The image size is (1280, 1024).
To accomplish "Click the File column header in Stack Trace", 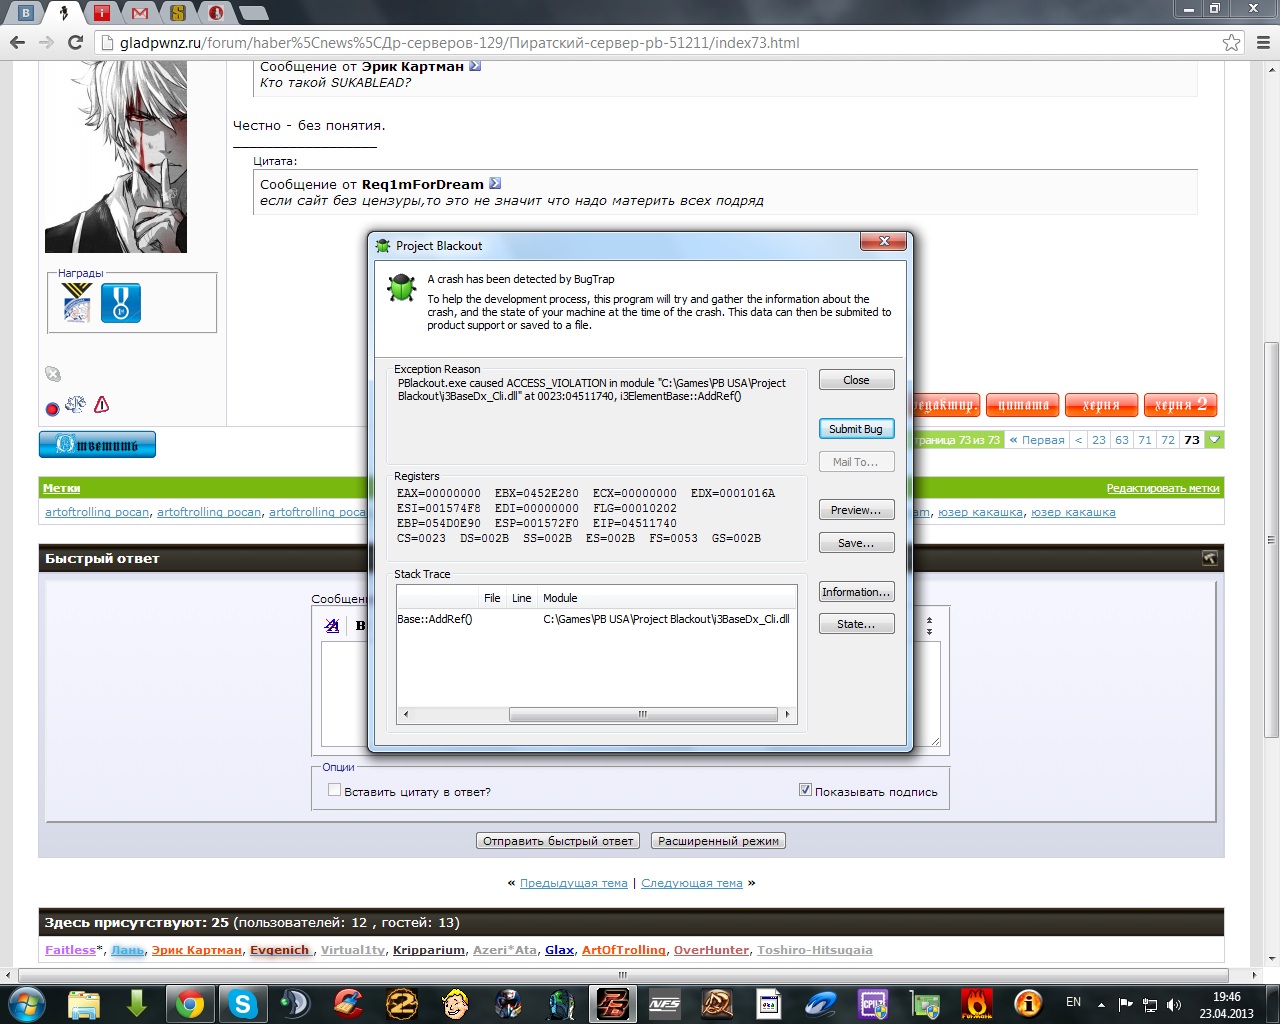I will click(x=492, y=598).
